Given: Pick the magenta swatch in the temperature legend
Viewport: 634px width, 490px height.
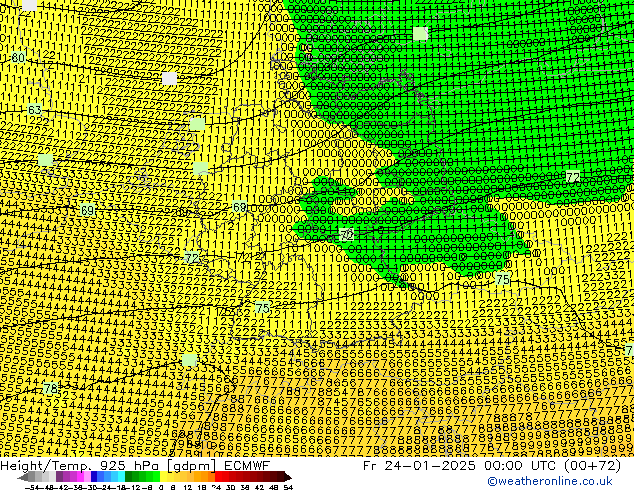Looking at the screenshot, I should [80, 477].
